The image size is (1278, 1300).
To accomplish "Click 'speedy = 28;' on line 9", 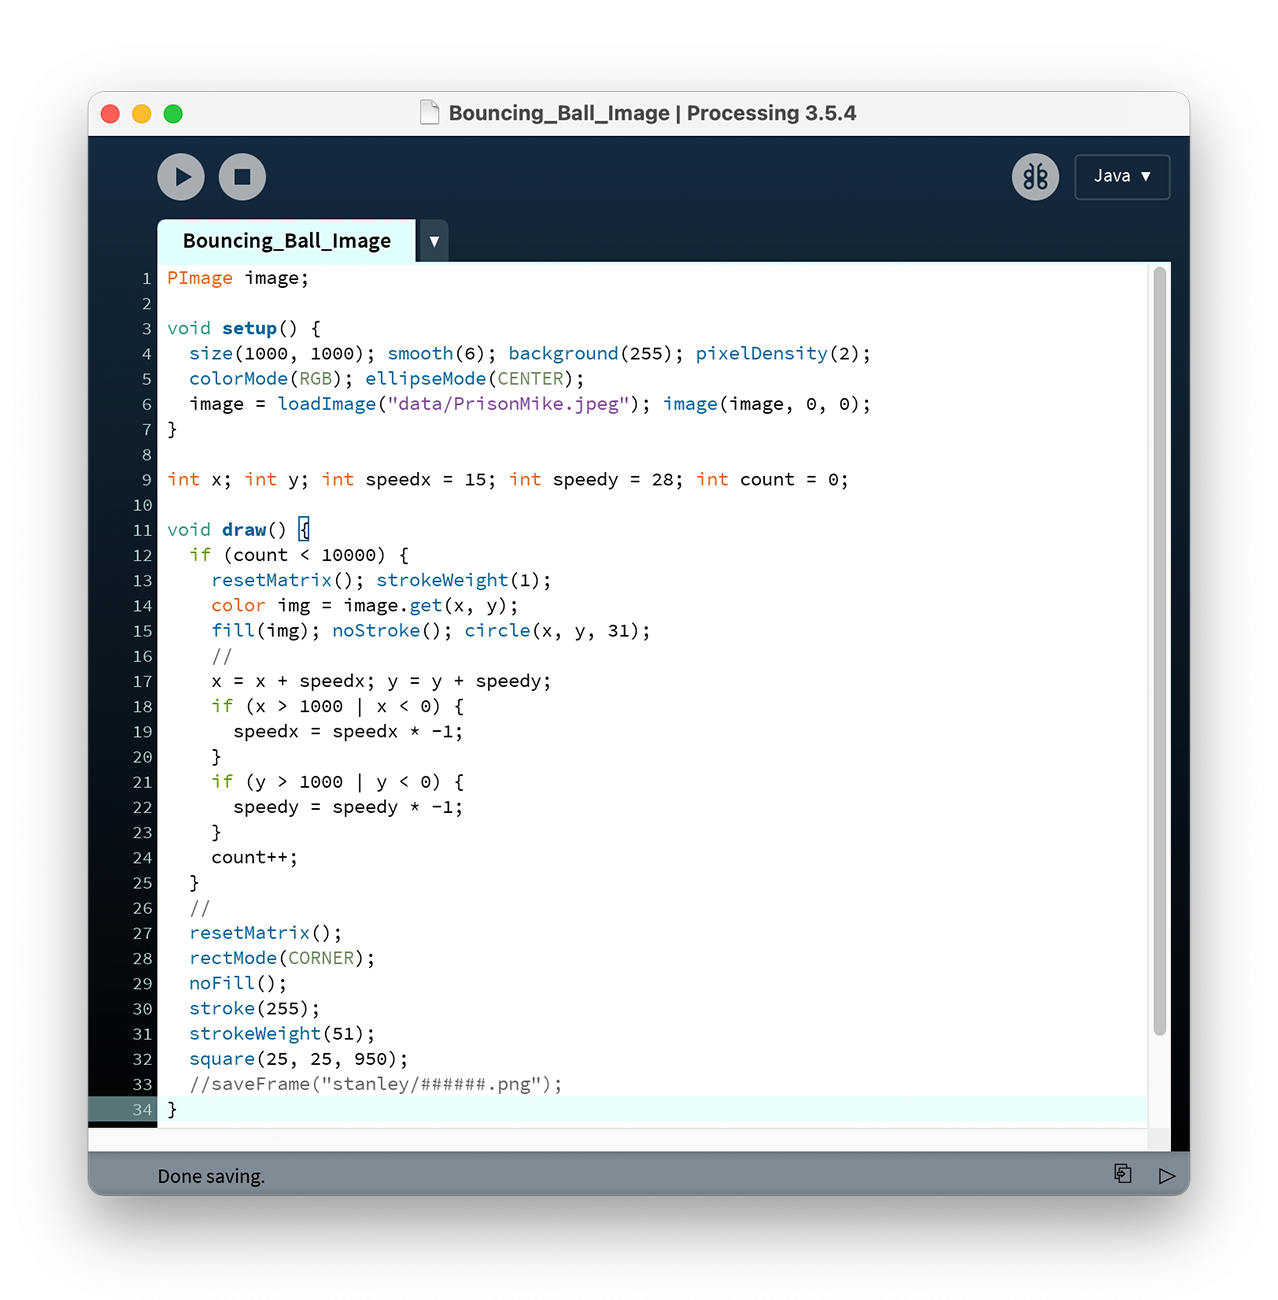I will click(618, 479).
